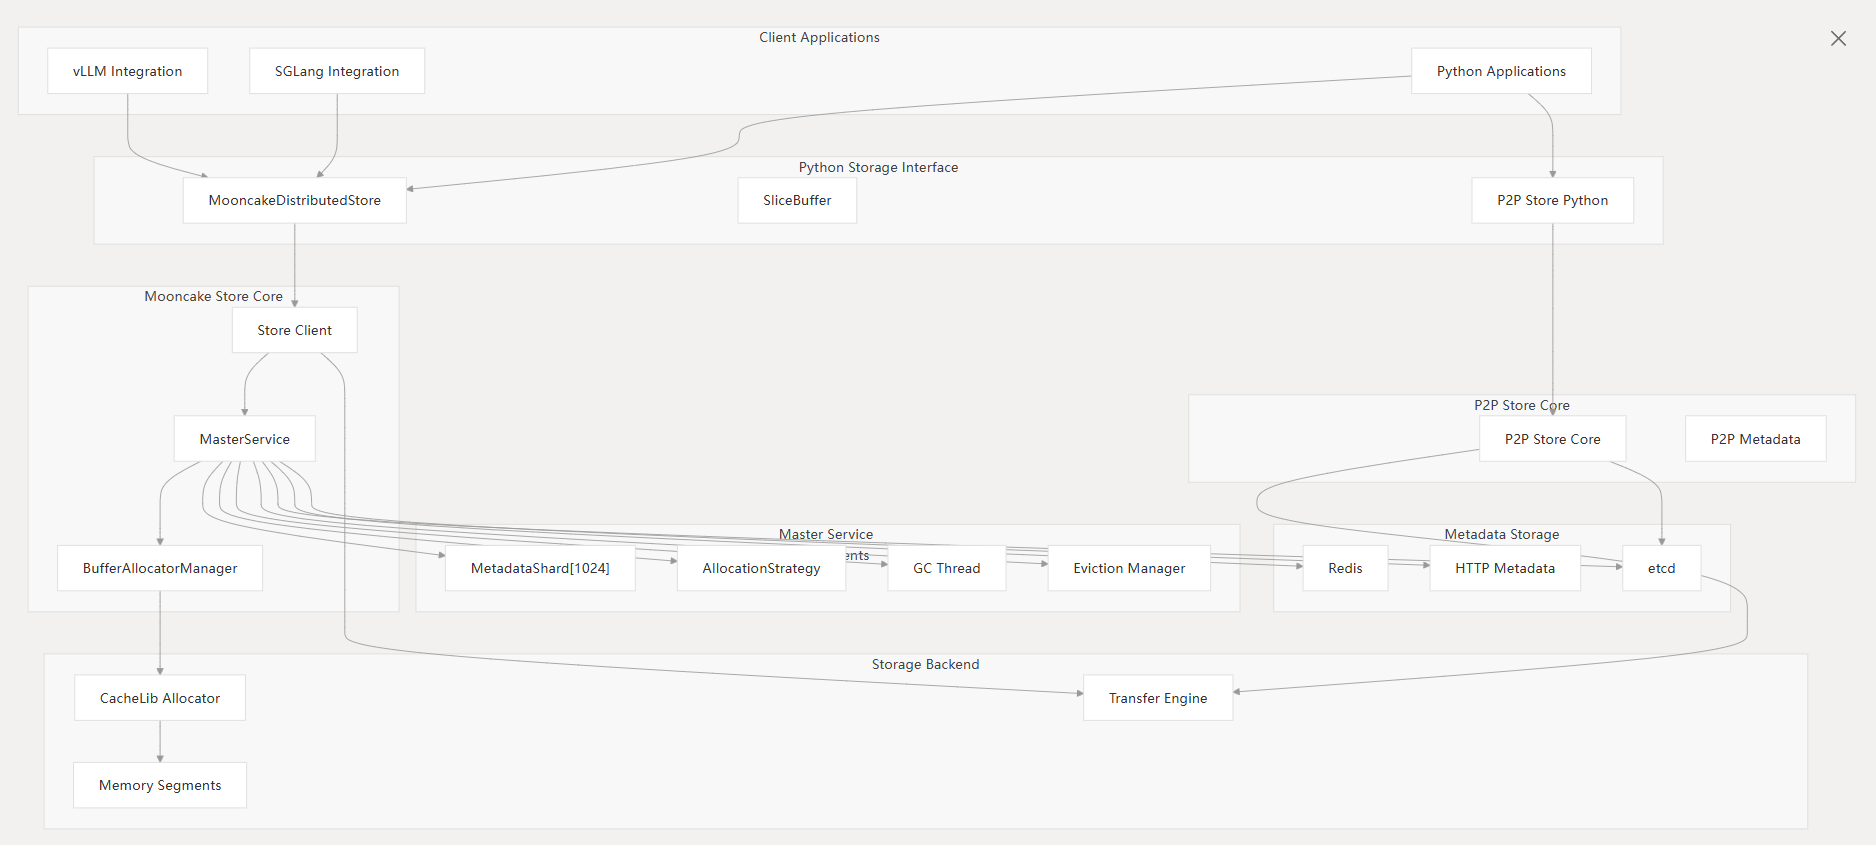Click the "Storage Backend" group title
The height and width of the screenshot is (845, 1876).
point(925,664)
